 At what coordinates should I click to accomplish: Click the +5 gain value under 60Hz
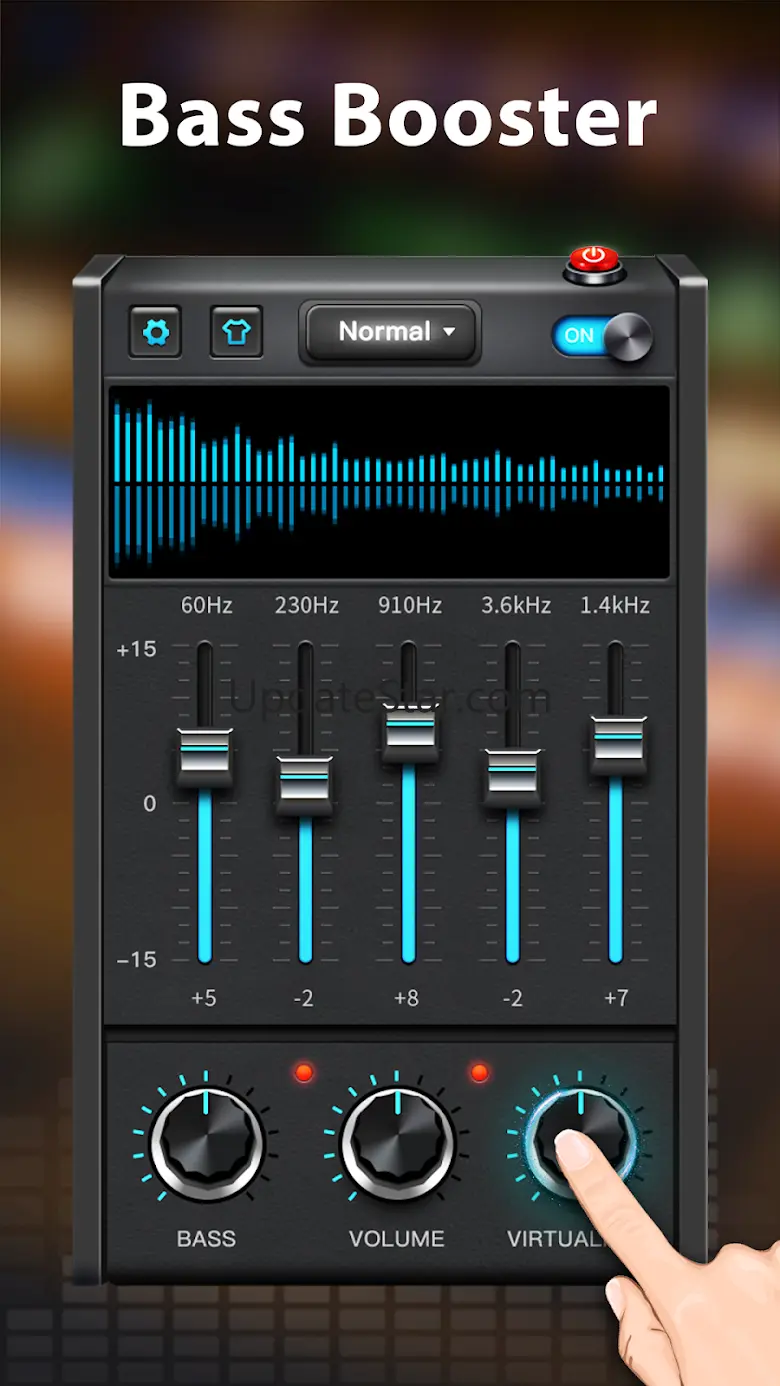204,998
